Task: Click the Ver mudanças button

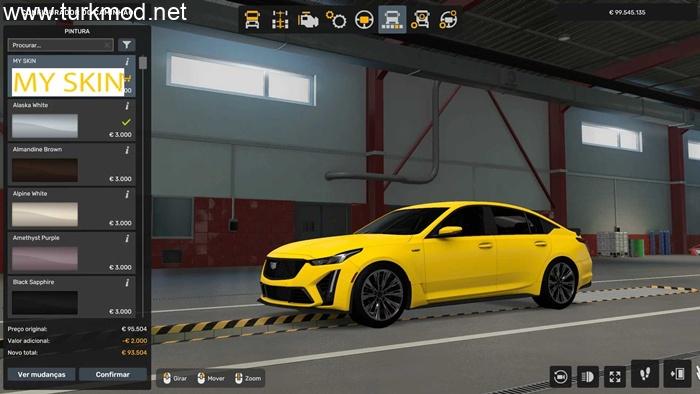Action: tap(42, 374)
